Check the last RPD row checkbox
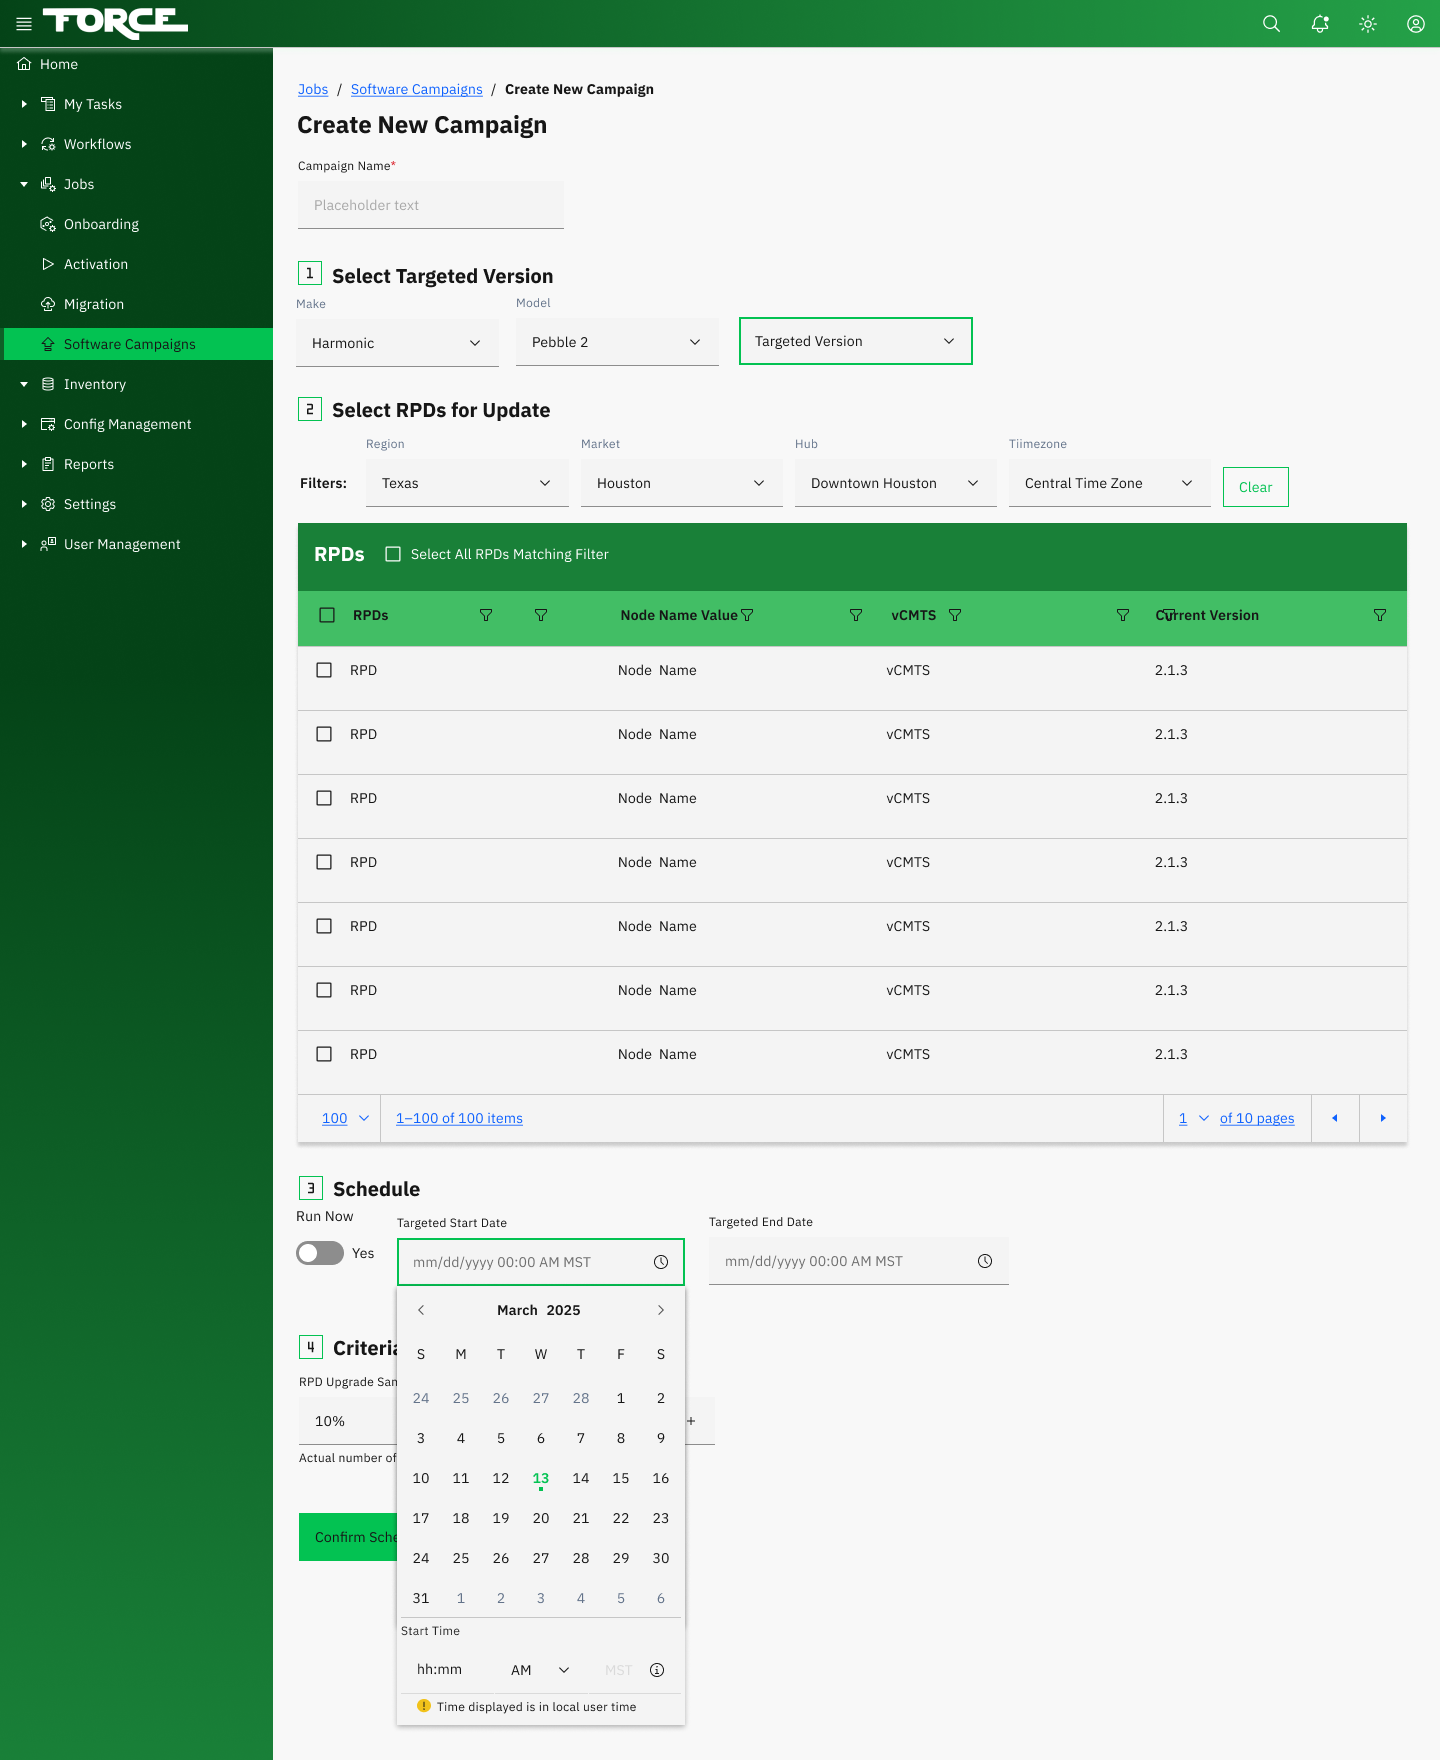 click(x=324, y=1054)
